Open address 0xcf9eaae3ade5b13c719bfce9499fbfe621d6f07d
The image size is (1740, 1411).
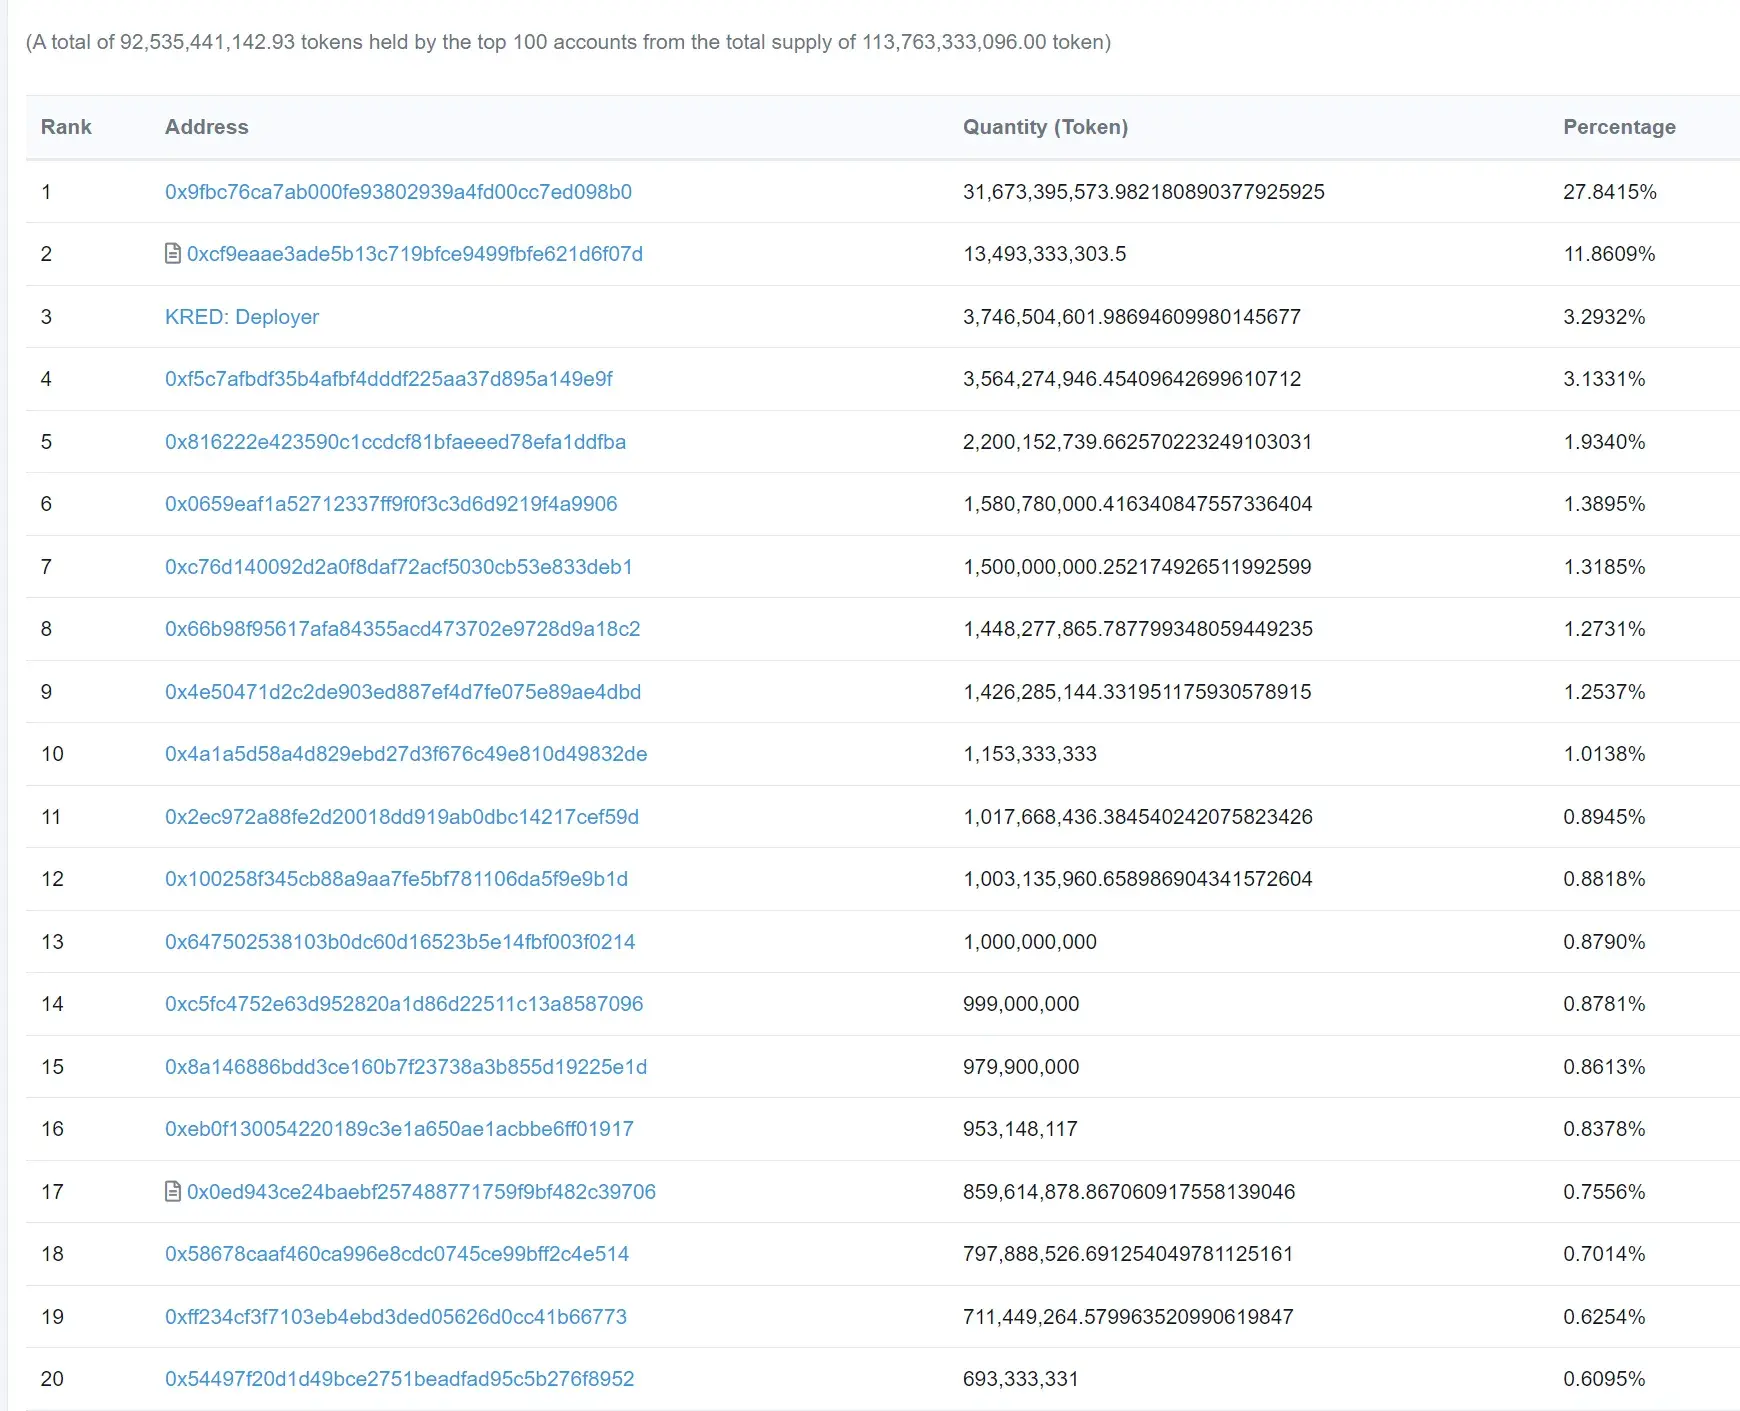pos(415,254)
